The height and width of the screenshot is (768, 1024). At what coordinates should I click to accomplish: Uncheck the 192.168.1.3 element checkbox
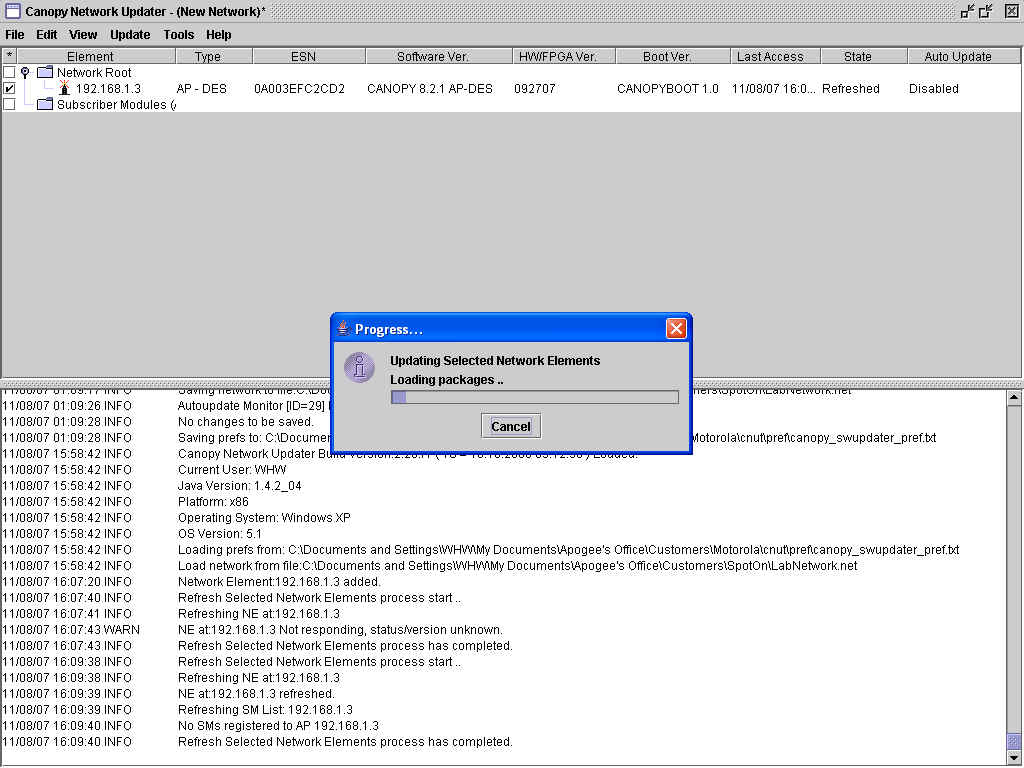[x=10, y=89]
